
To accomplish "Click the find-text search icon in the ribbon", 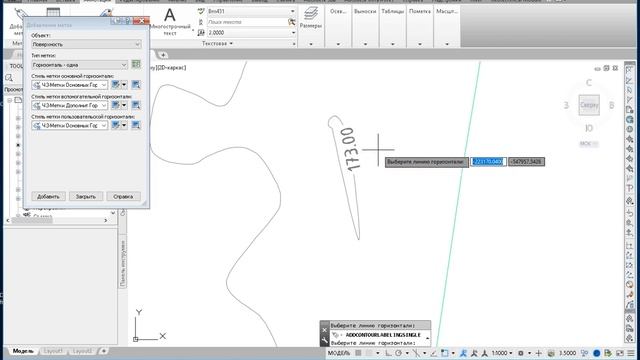I will [291, 22].
